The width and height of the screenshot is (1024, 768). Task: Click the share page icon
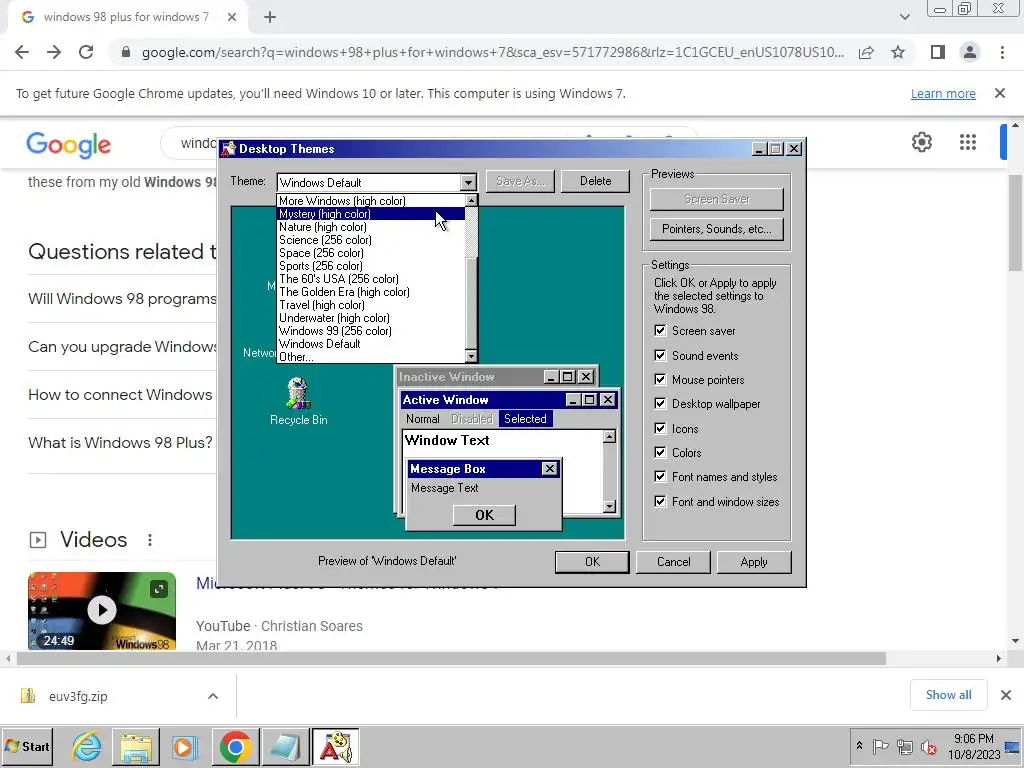click(866, 52)
